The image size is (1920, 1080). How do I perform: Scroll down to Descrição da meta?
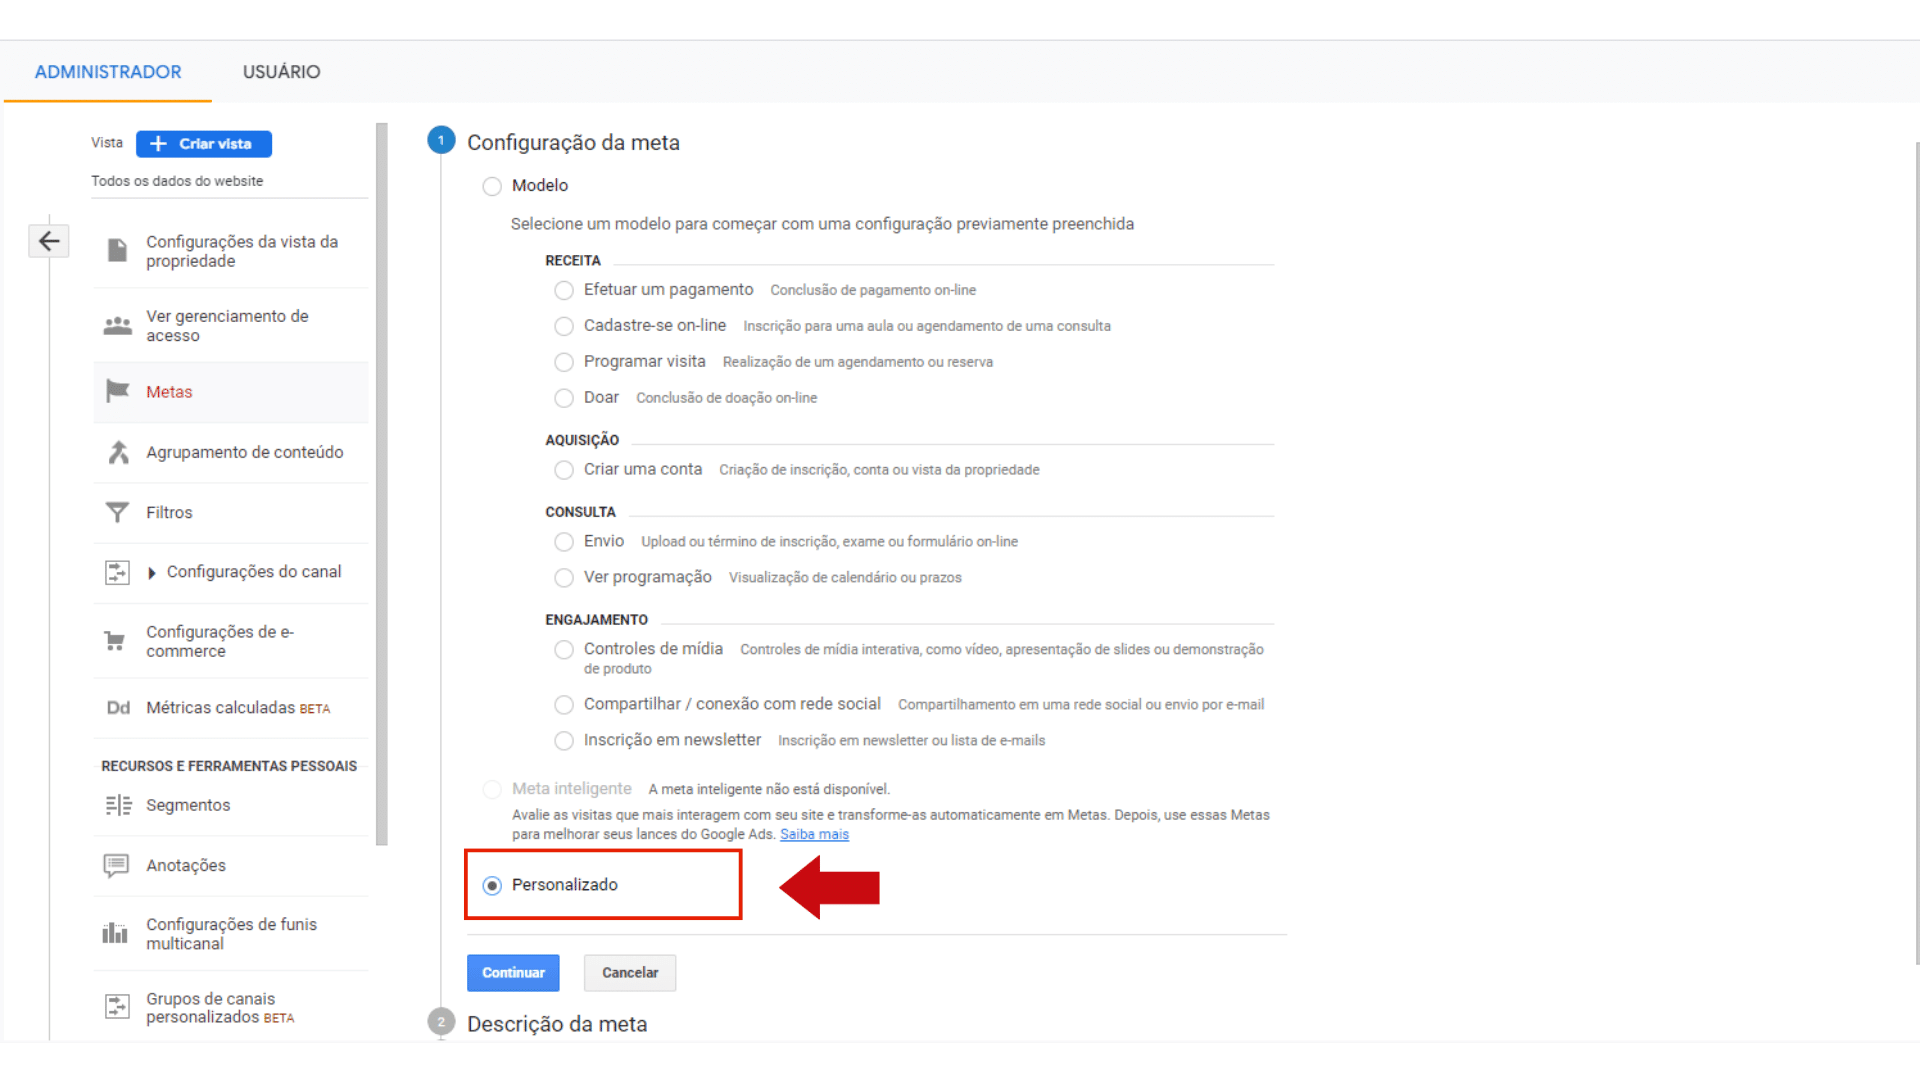tap(556, 1023)
